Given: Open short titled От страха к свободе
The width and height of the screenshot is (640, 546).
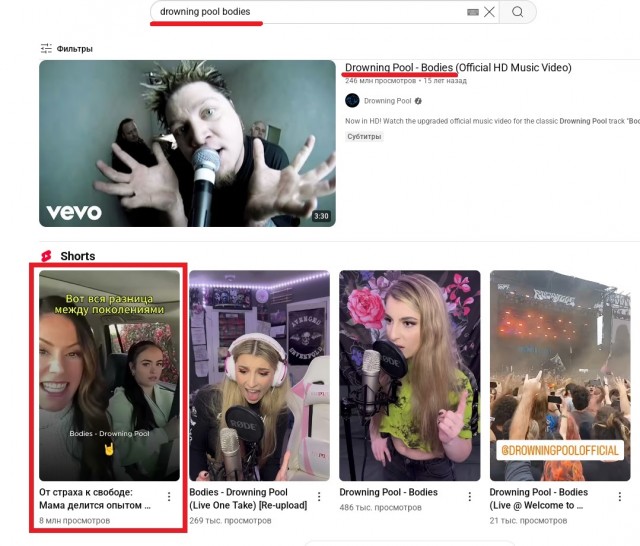Looking at the screenshot, I should pyautogui.click(x=95, y=499).
